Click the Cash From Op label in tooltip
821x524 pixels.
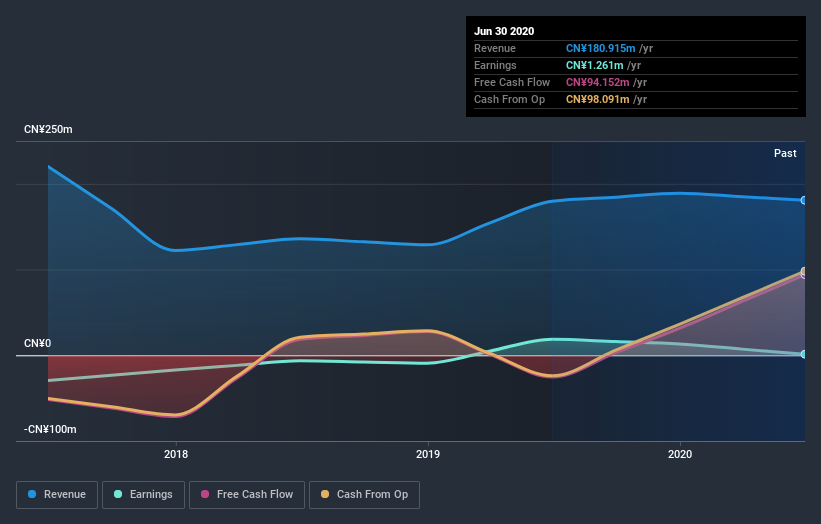click(509, 99)
